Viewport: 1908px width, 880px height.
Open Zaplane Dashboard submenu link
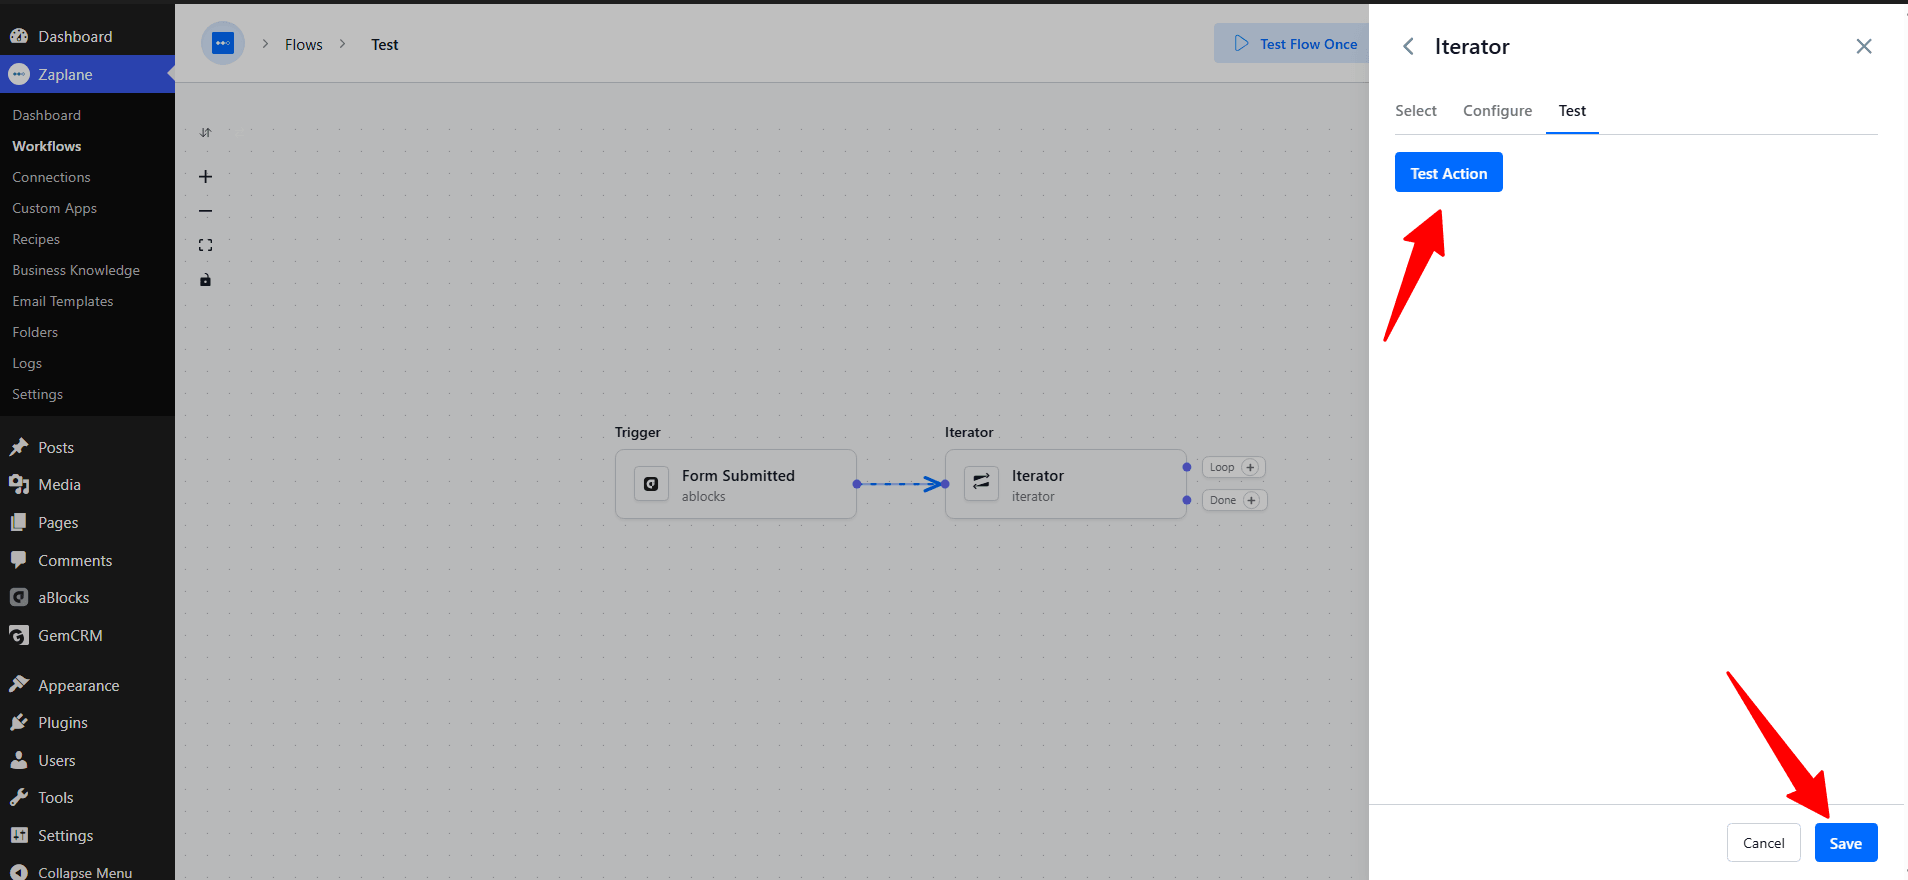click(x=46, y=115)
